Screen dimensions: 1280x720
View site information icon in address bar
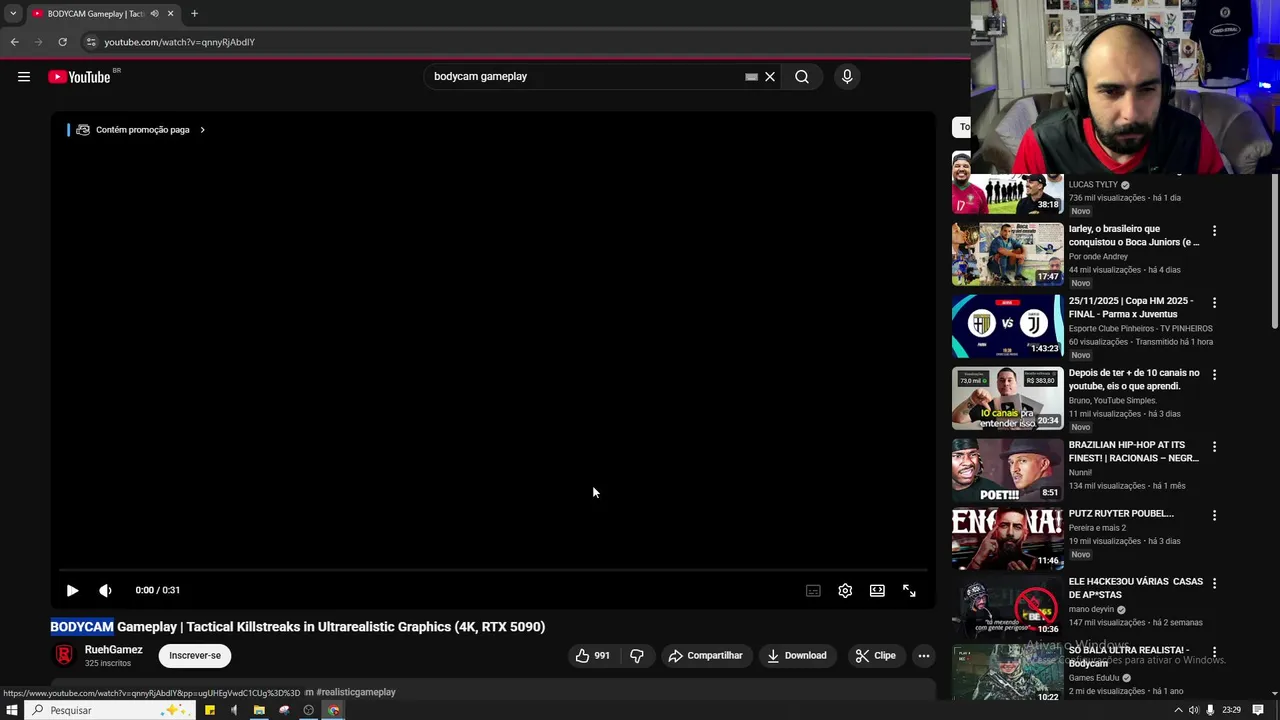point(90,42)
